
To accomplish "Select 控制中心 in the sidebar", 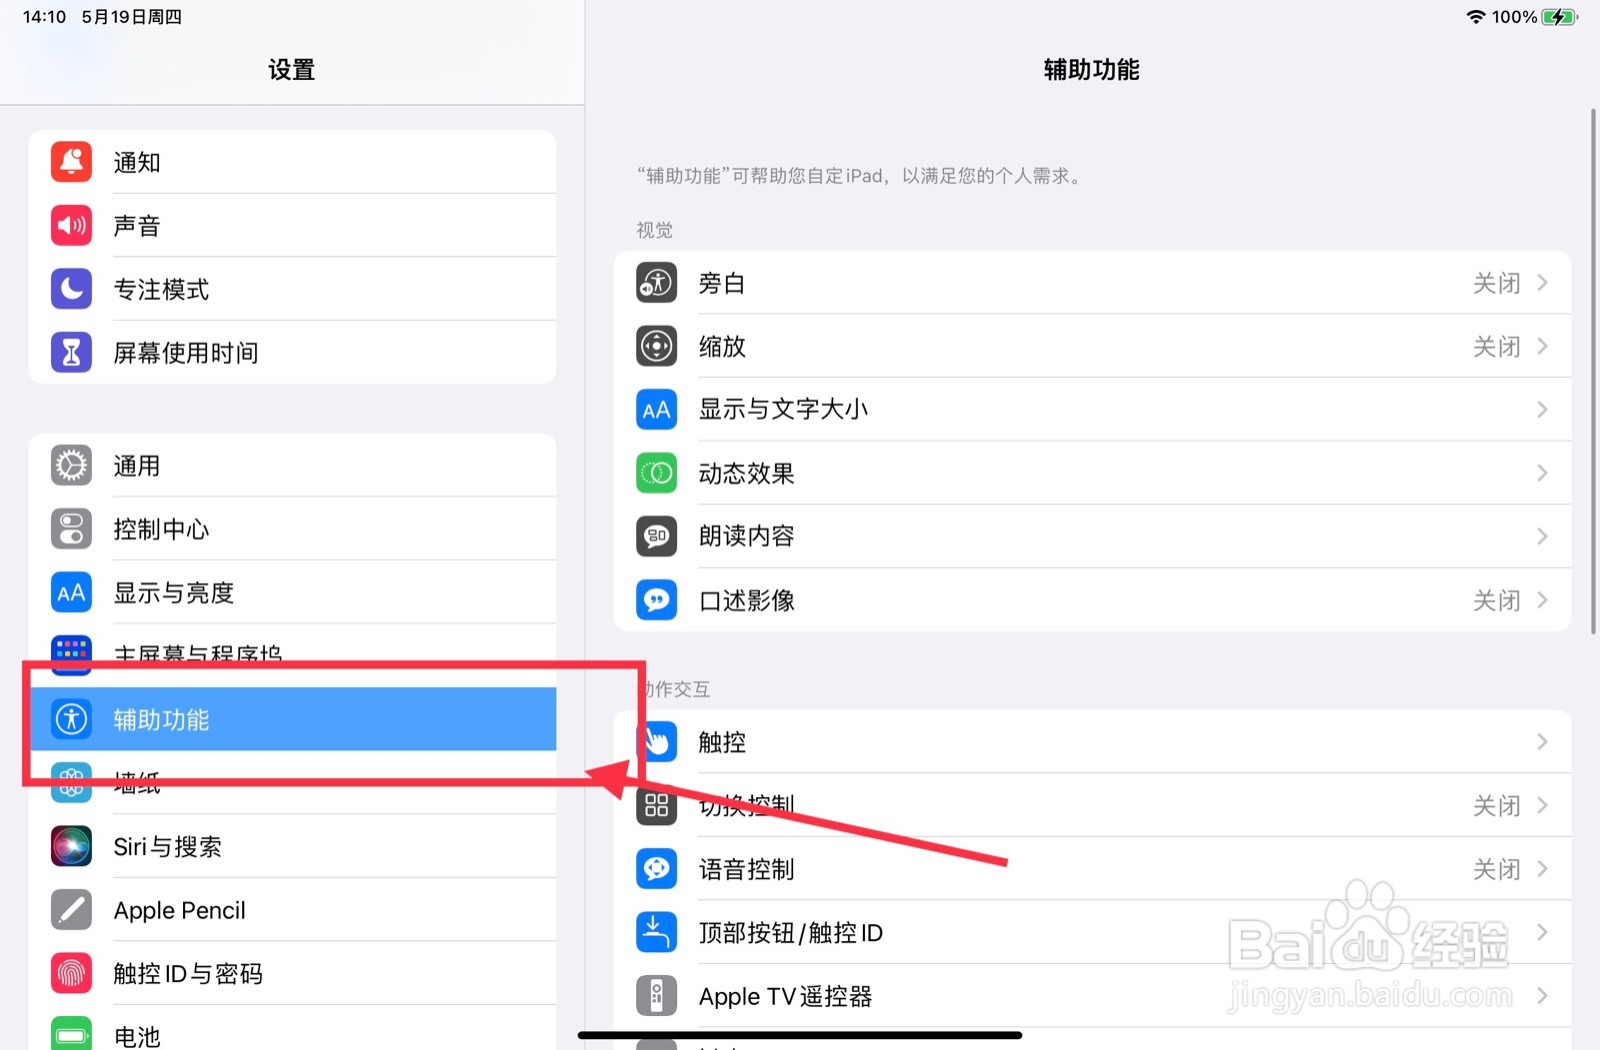I will (x=293, y=529).
